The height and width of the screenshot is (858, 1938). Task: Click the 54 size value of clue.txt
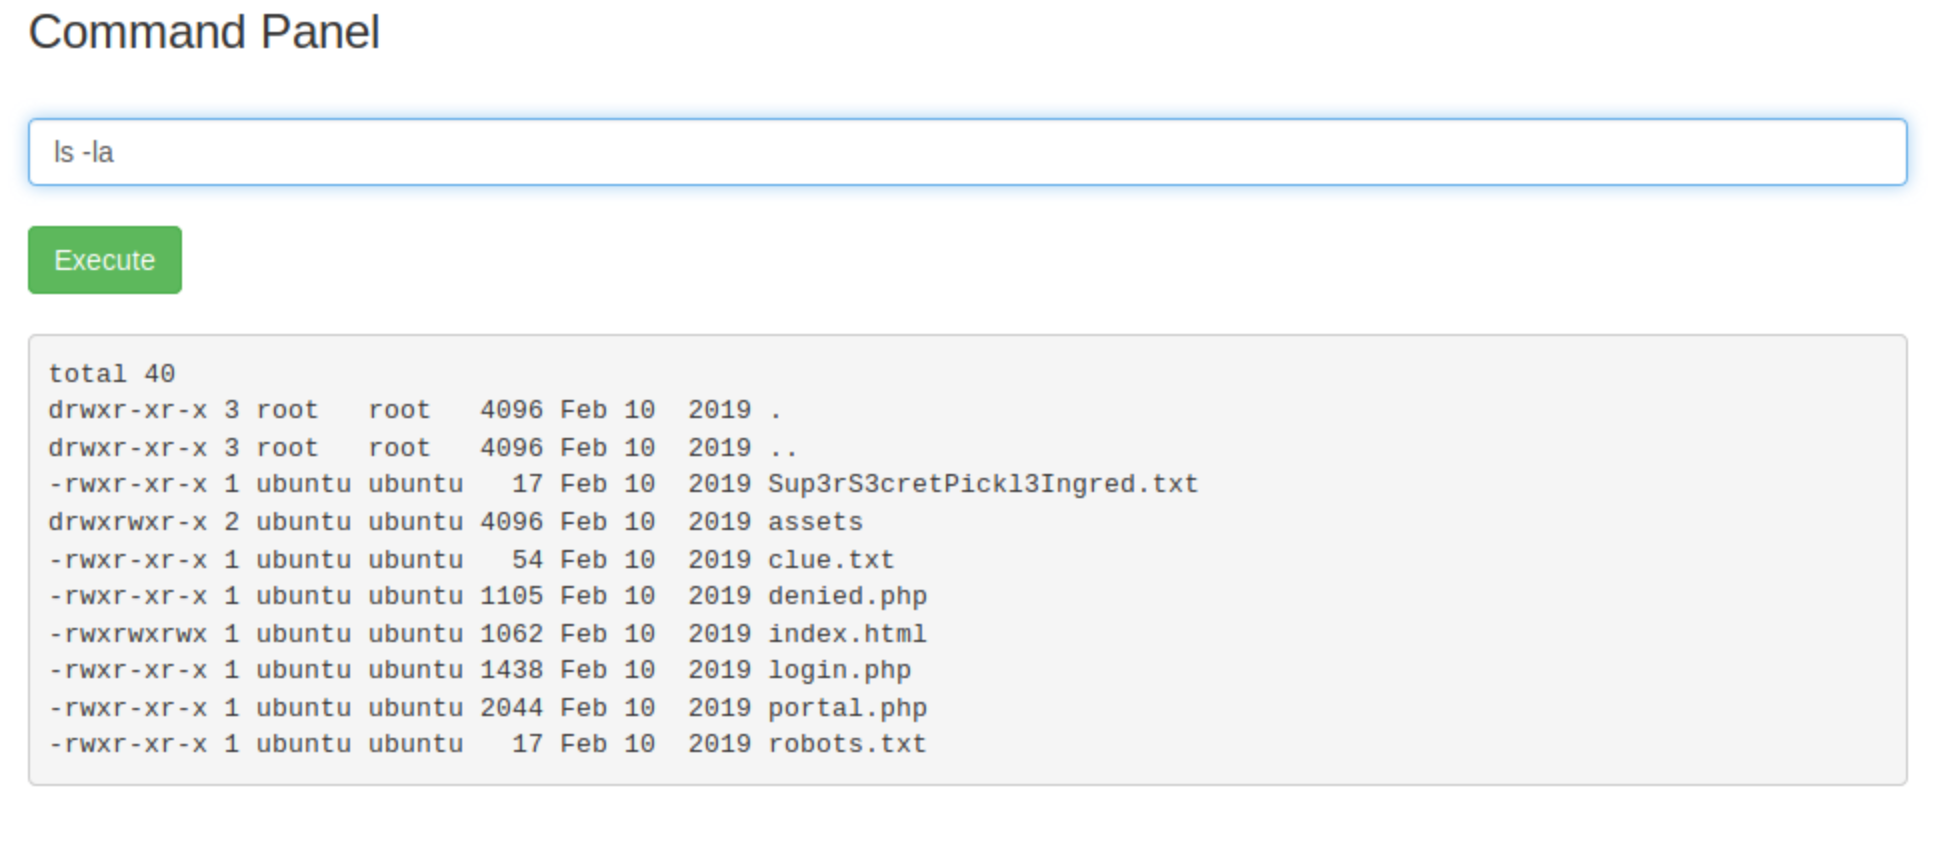point(527,560)
